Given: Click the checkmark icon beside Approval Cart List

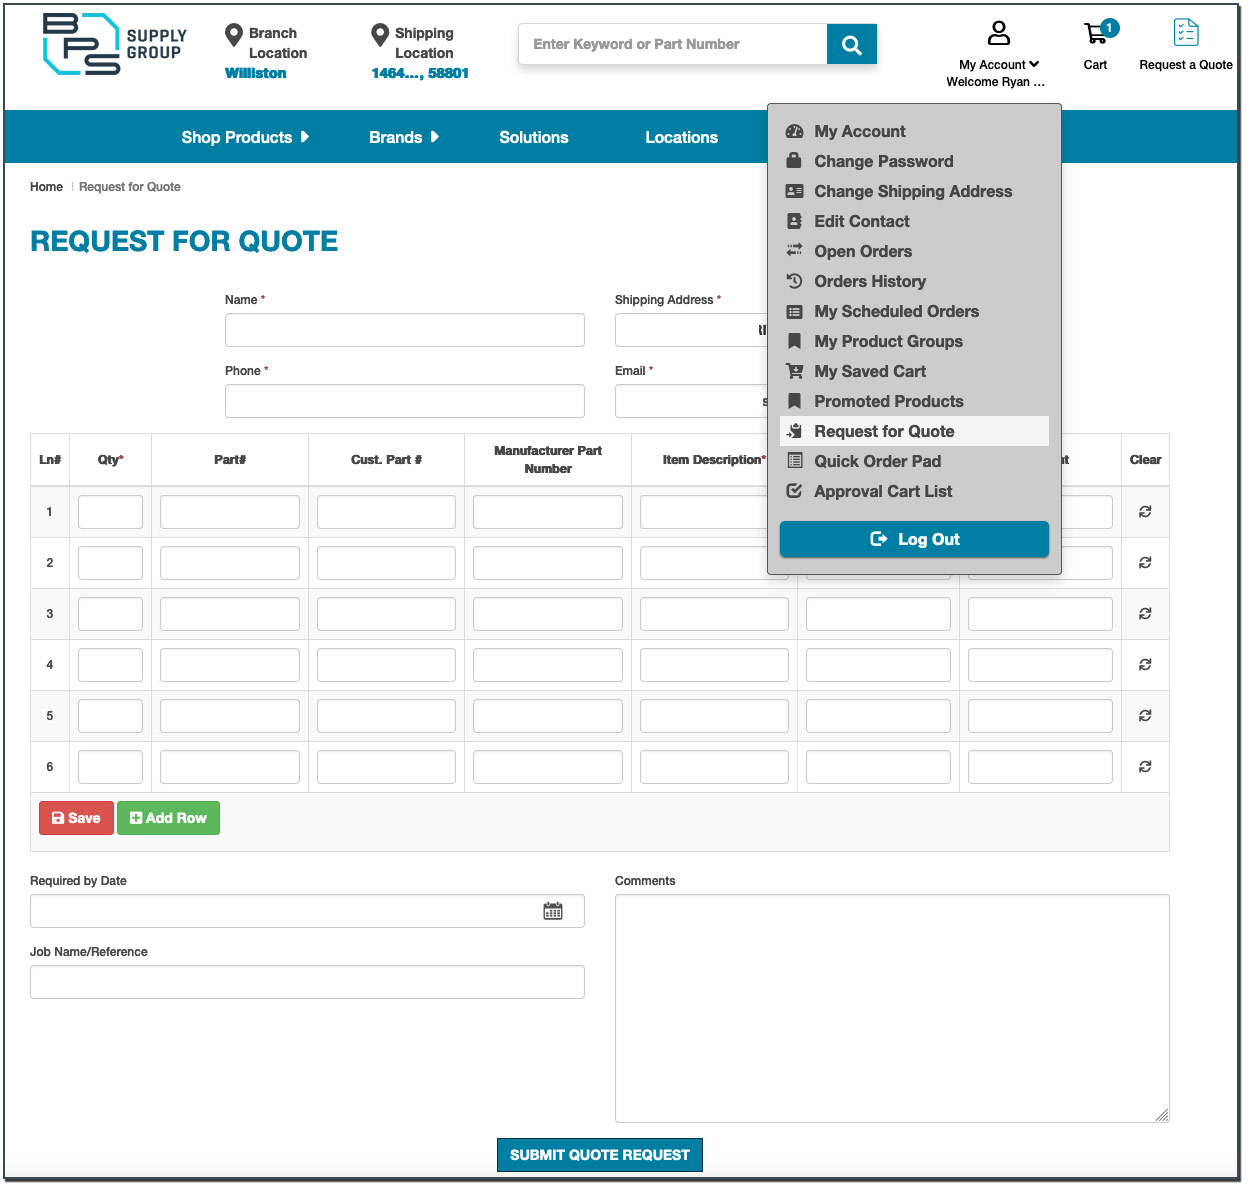Looking at the screenshot, I should coord(794,491).
